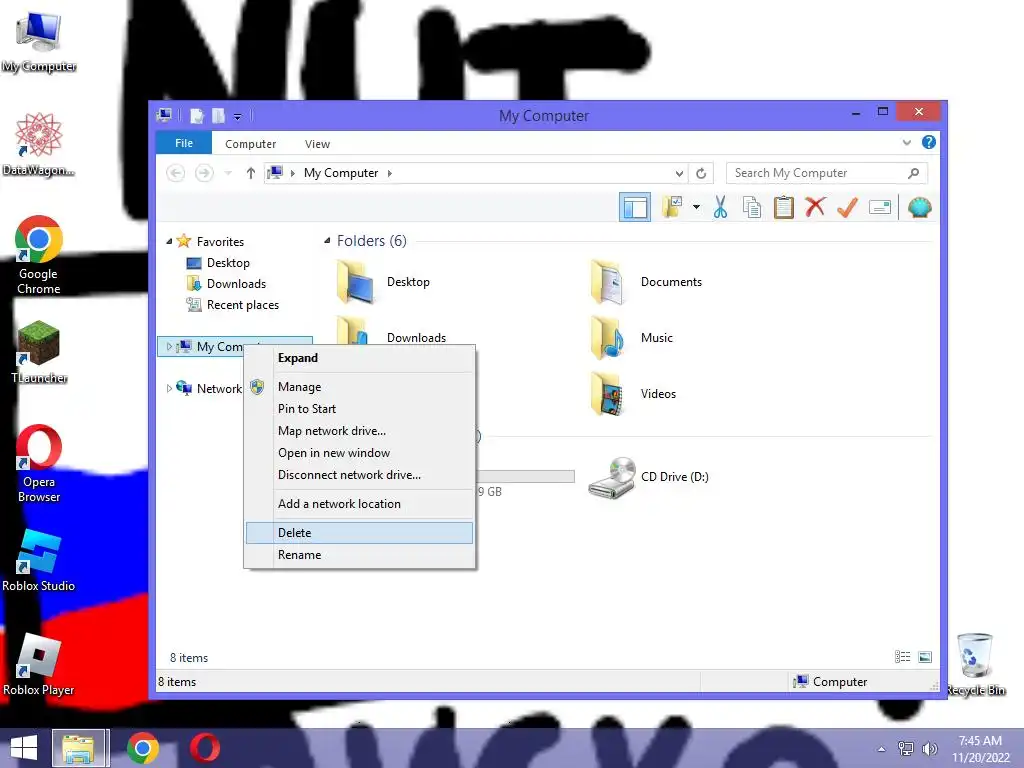Select Downloads under Favorites
Screen dimensions: 1024x768
[236, 283]
